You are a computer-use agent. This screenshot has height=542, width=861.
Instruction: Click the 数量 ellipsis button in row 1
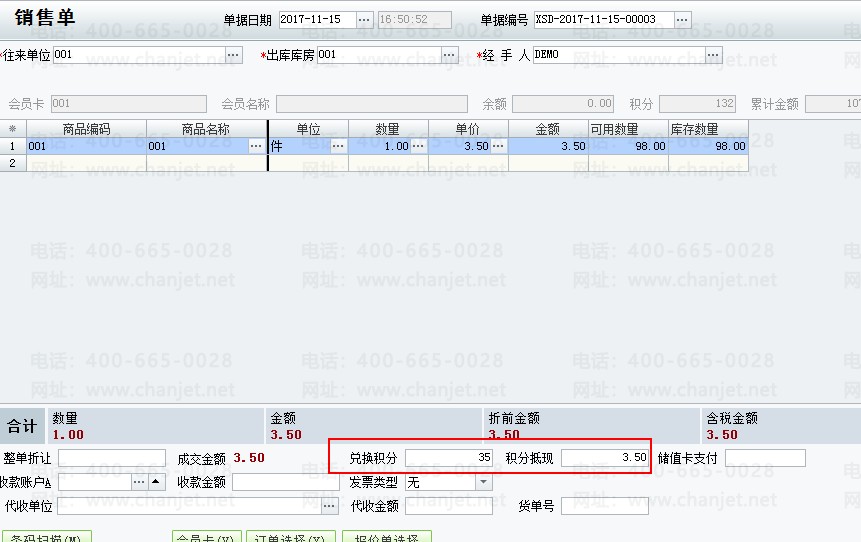(418, 146)
